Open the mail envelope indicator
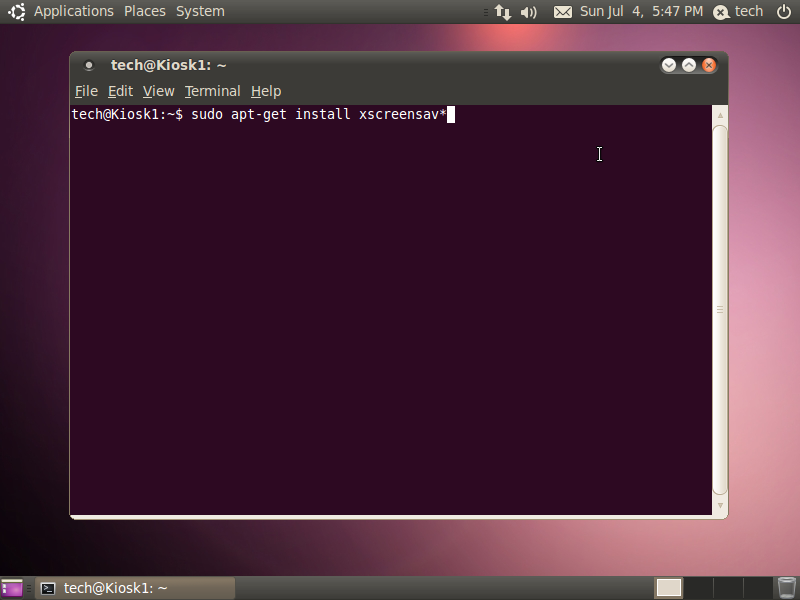The height and width of the screenshot is (600, 800). [x=563, y=12]
